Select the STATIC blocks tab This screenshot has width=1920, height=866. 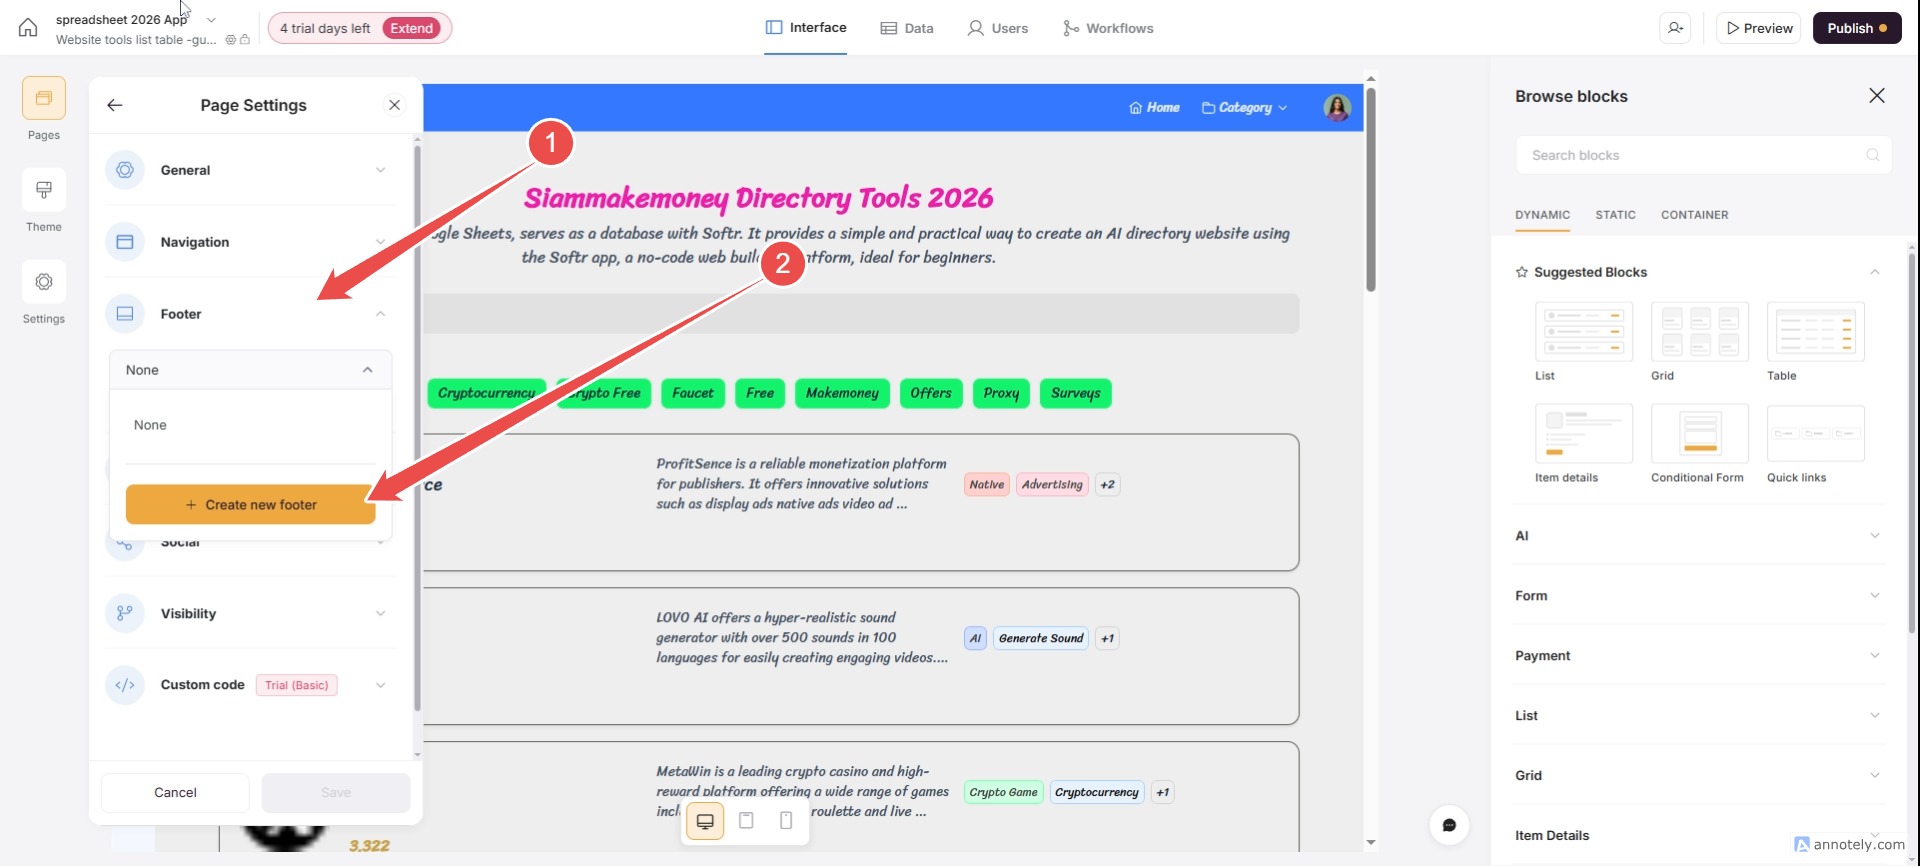(1615, 215)
